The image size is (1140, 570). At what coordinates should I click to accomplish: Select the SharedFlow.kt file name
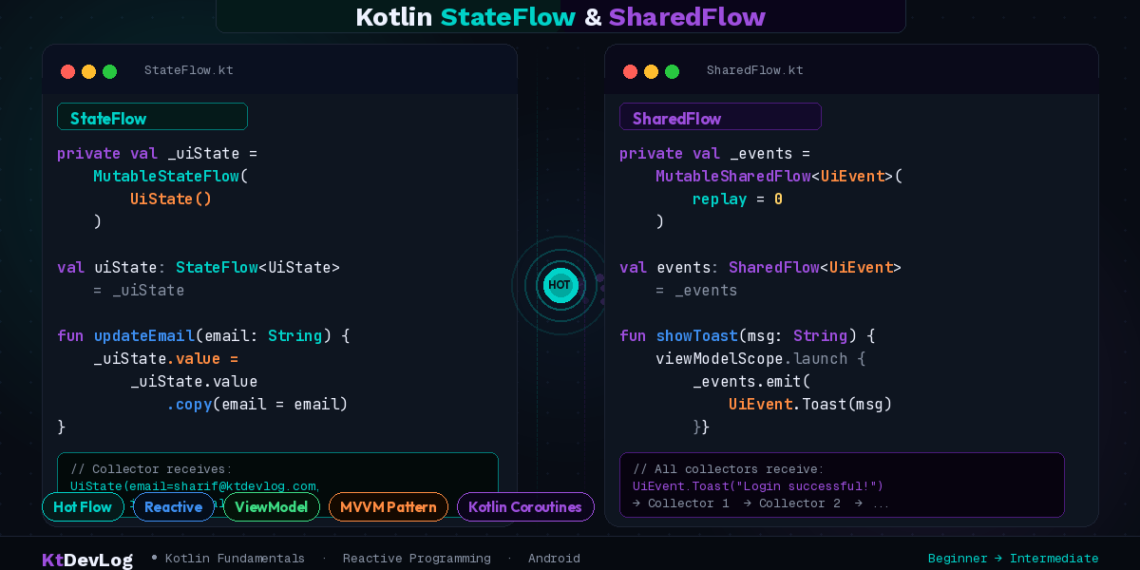[x=755, y=71]
